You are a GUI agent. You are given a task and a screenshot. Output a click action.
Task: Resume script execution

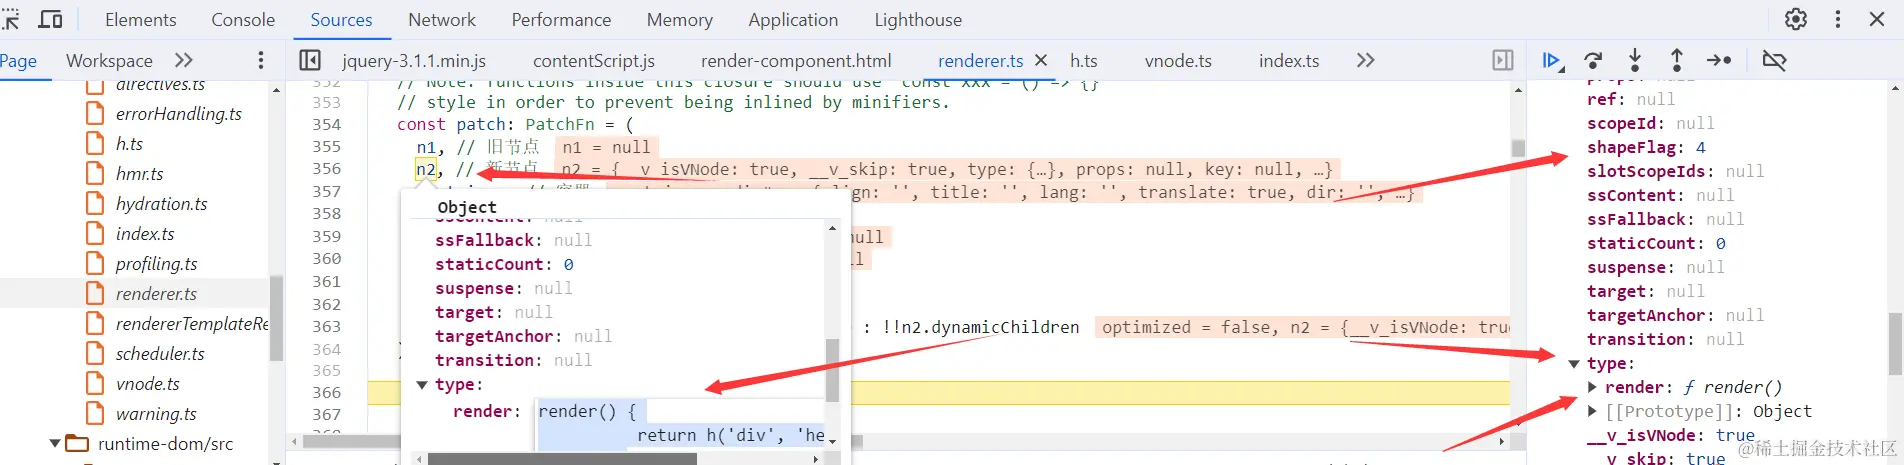click(x=1552, y=60)
